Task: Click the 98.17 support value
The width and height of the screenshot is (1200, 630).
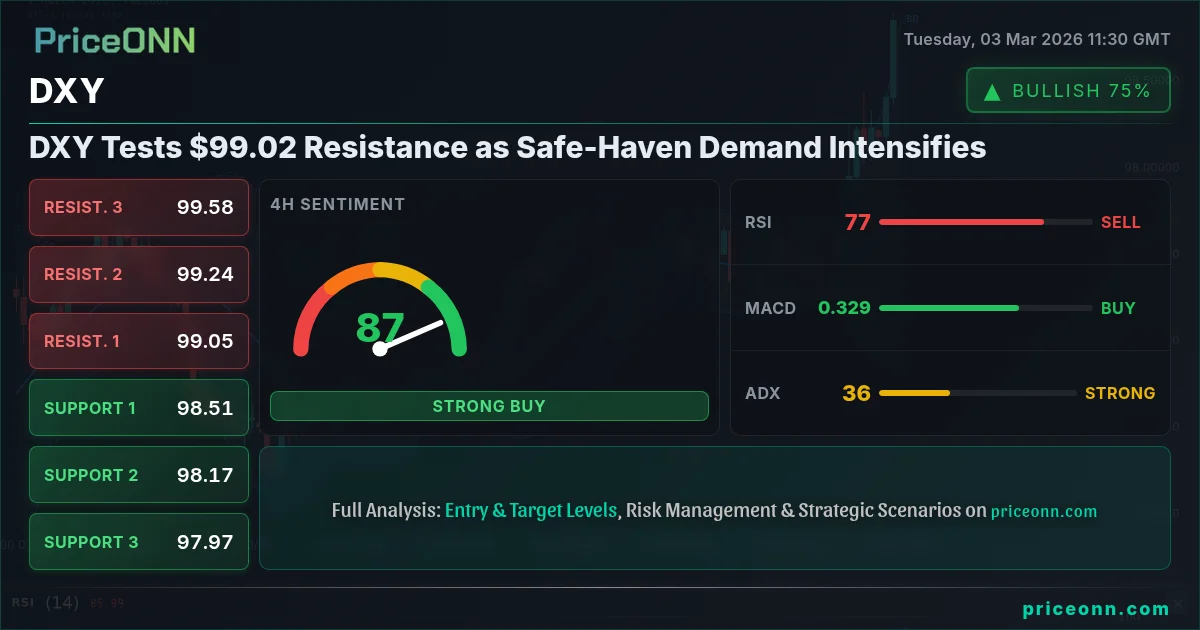Action: (205, 475)
